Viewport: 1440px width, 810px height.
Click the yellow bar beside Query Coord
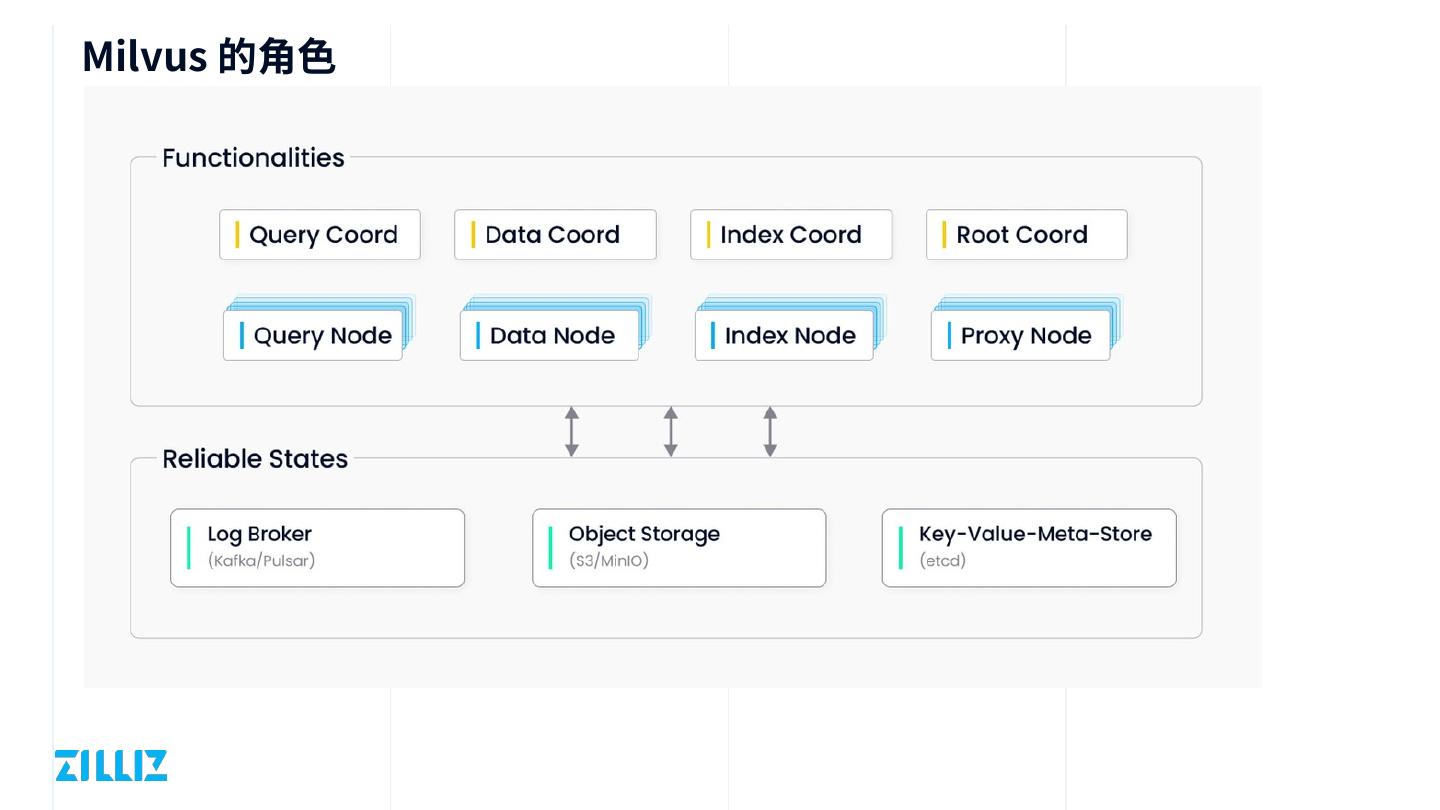click(237, 235)
